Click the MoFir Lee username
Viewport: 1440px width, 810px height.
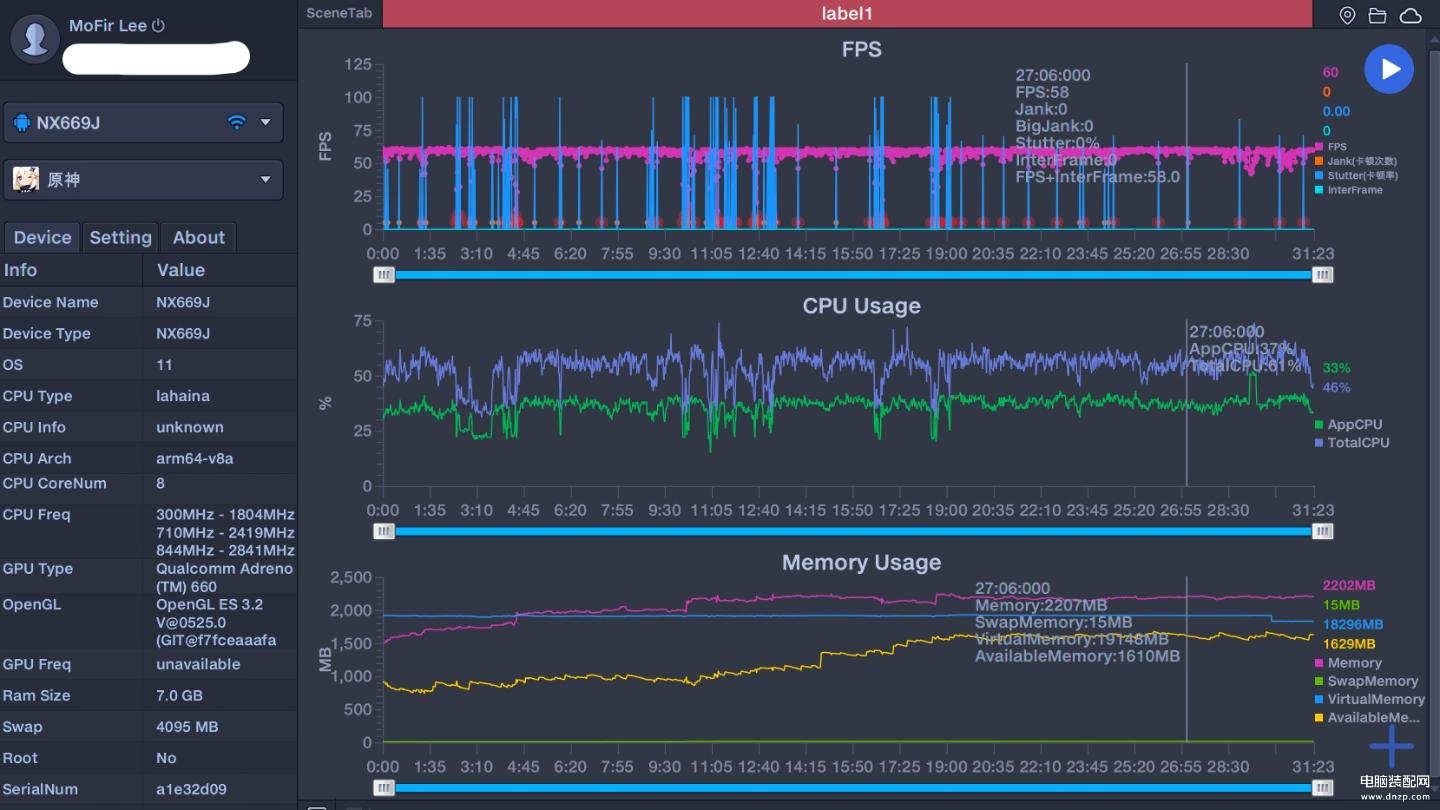click(108, 26)
